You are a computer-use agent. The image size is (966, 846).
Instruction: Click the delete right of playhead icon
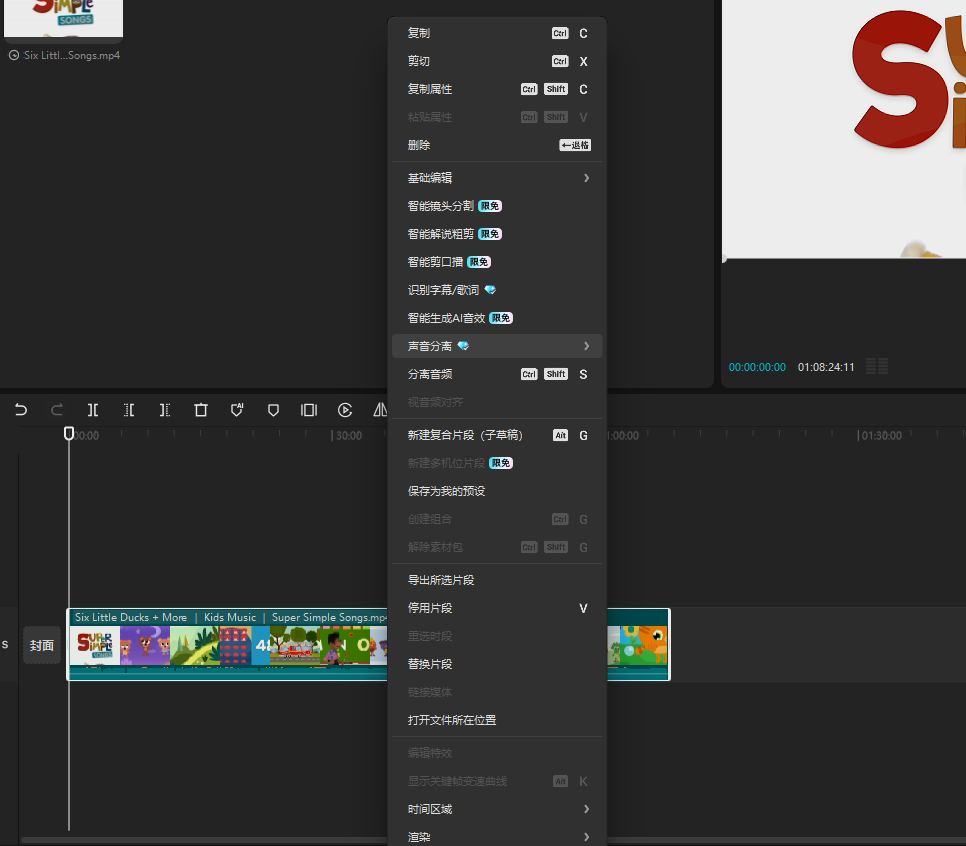click(165, 410)
